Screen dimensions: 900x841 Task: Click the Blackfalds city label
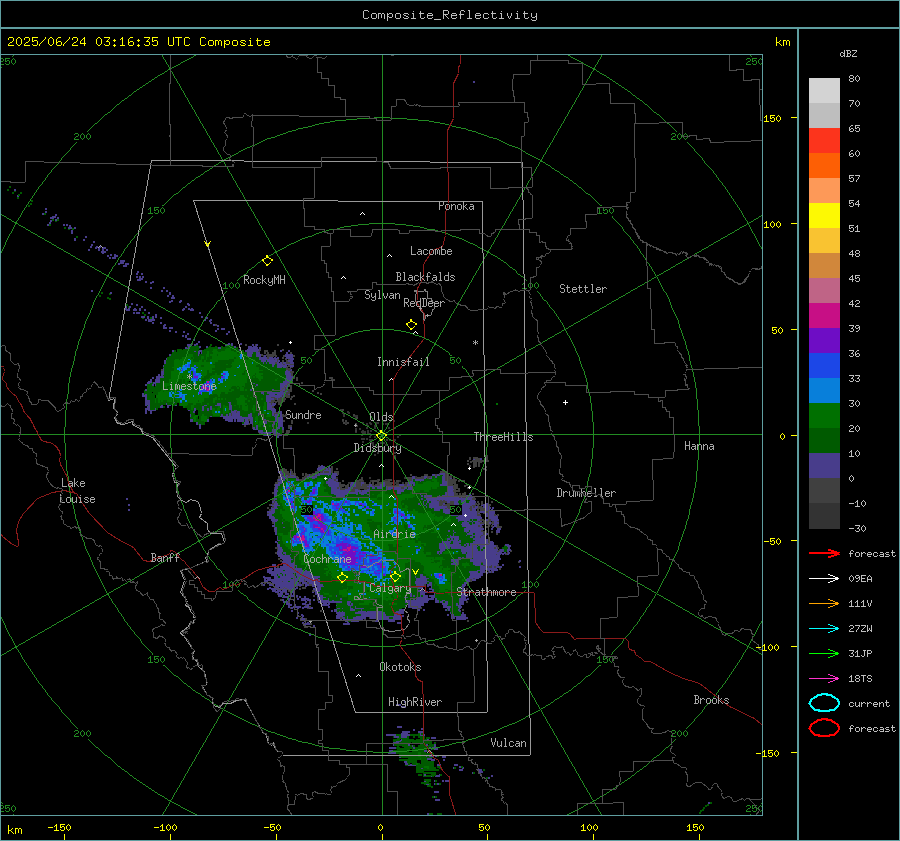click(425, 277)
